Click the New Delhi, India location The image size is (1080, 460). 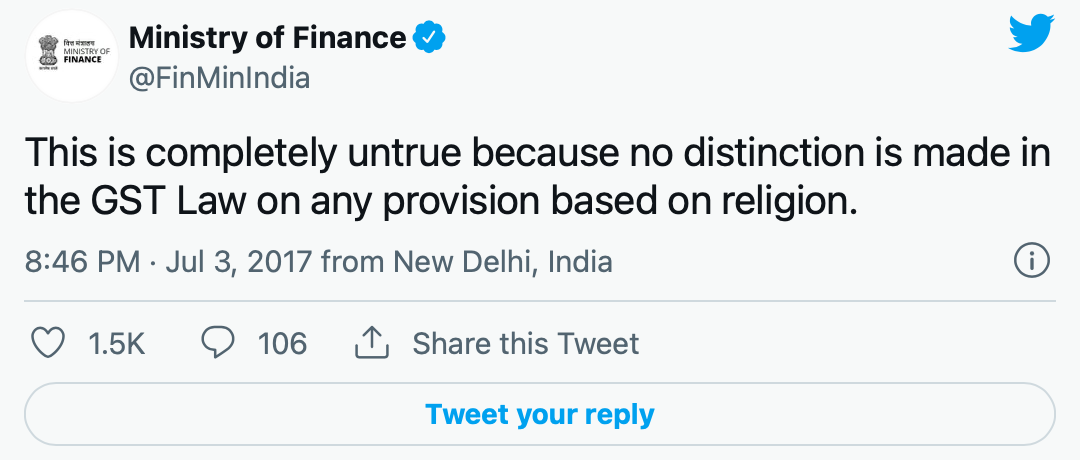[502, 262]
